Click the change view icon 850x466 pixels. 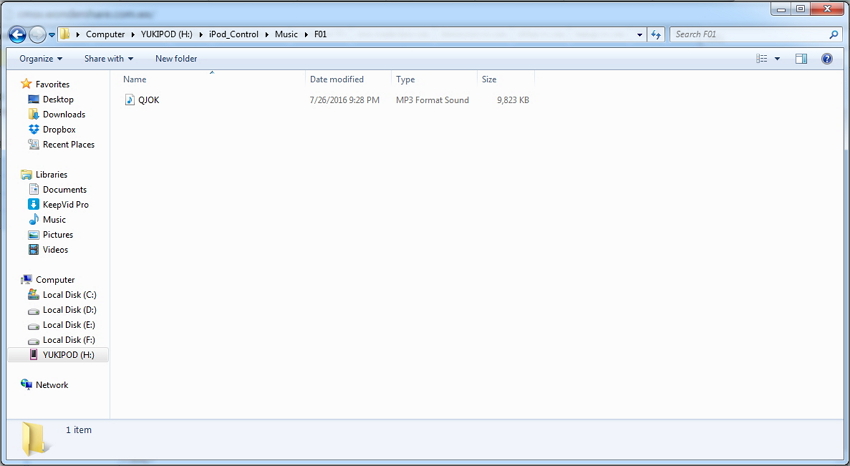pyautogui.click(x=762, y=59)
